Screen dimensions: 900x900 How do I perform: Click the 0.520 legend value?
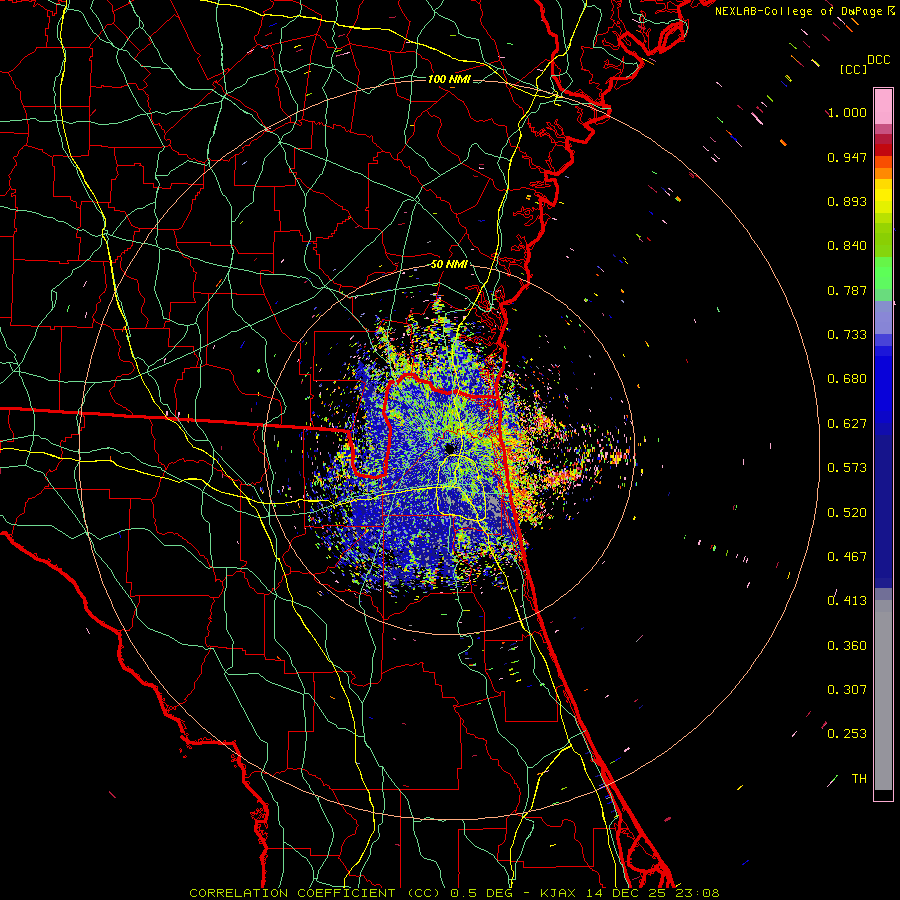(x=847, y=513)
